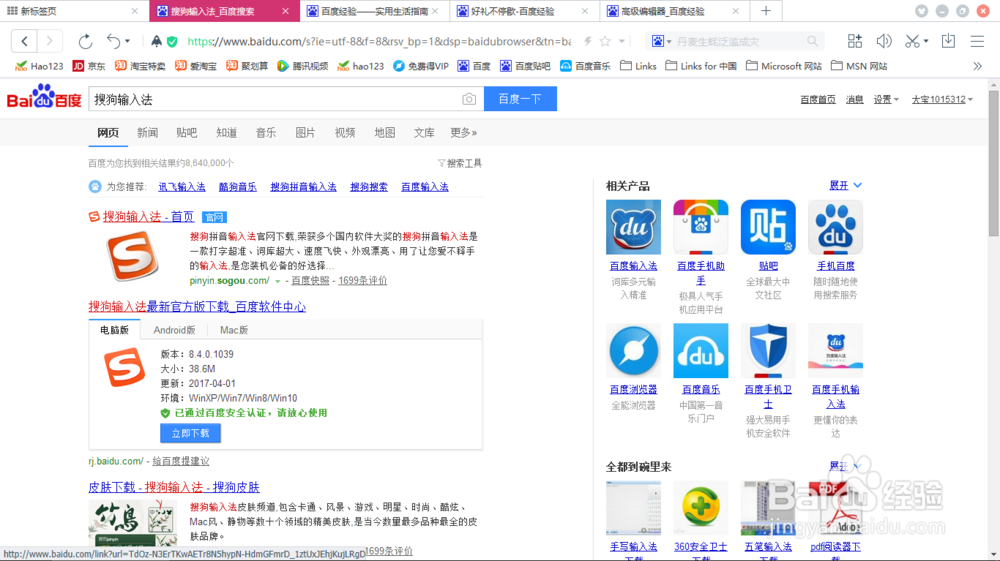Open the downloads icon in the toolbar
The height and width of the screenshot is (561, 1000).
tap(948, 41)
